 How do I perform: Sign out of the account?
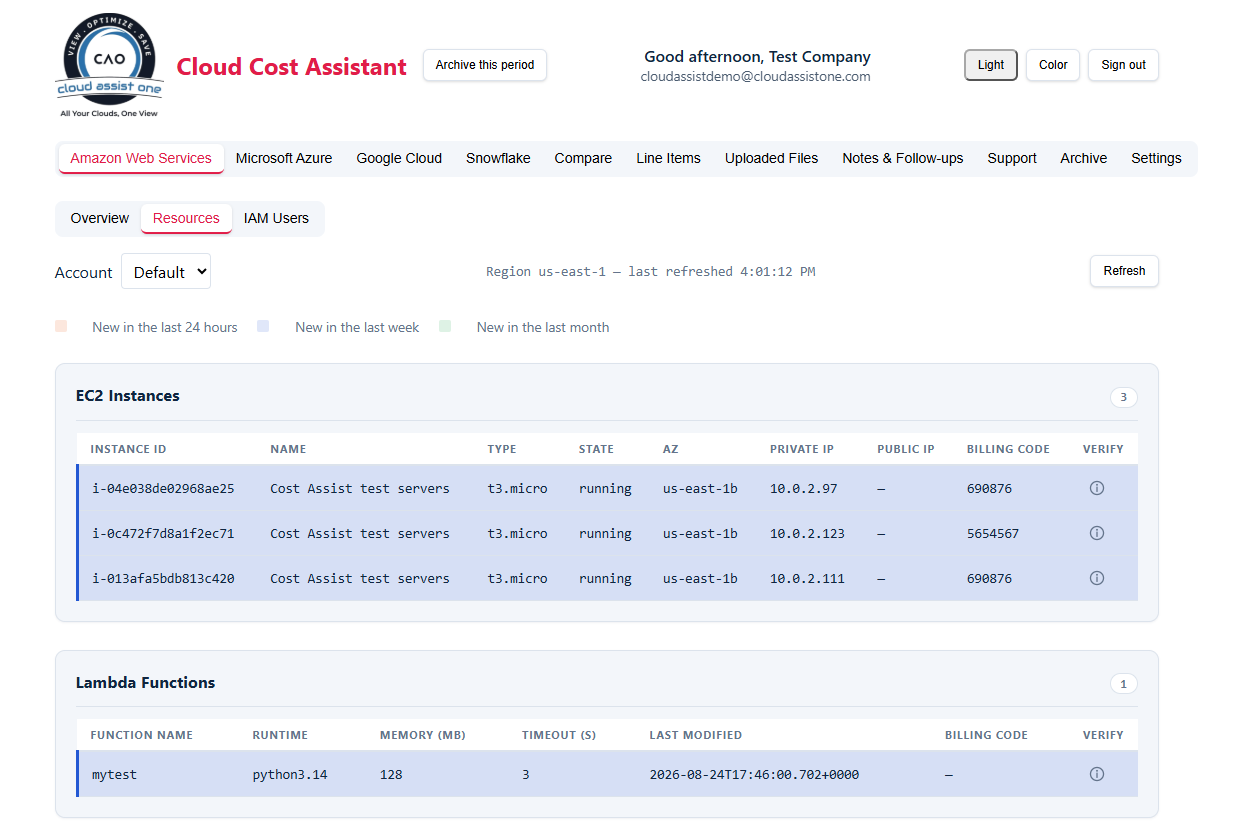(1123, 65)
